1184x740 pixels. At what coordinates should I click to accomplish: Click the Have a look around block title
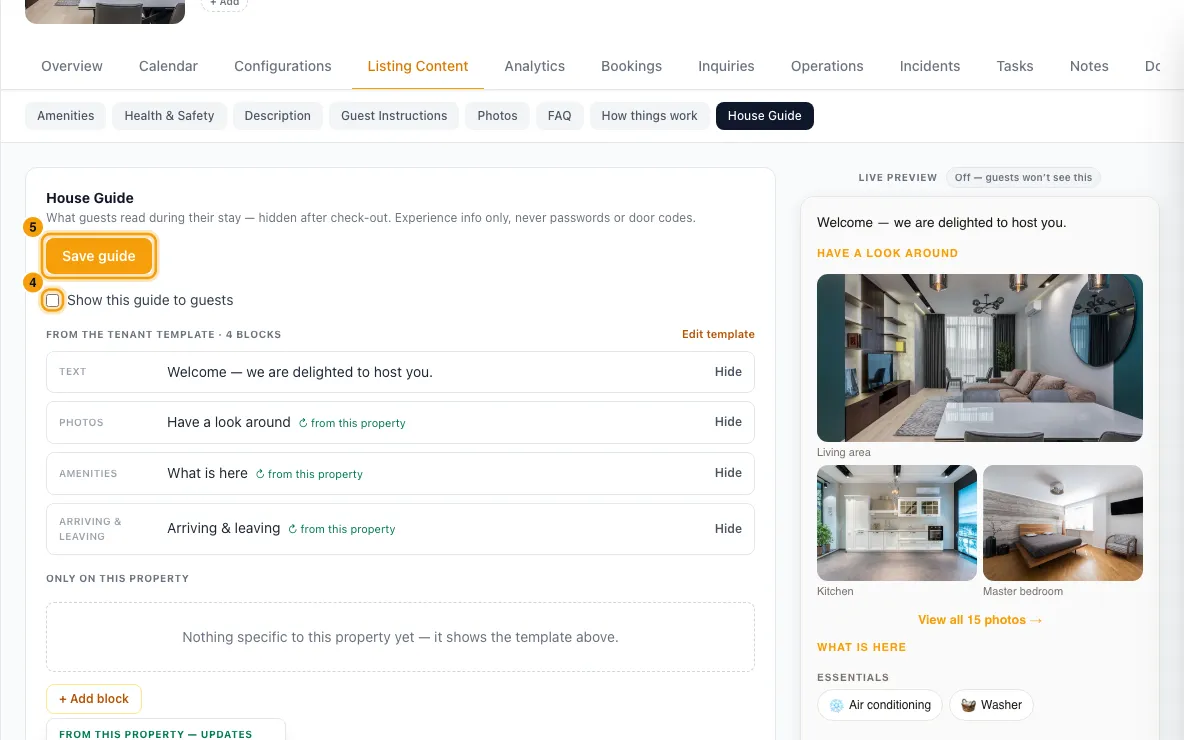[229, 422]
